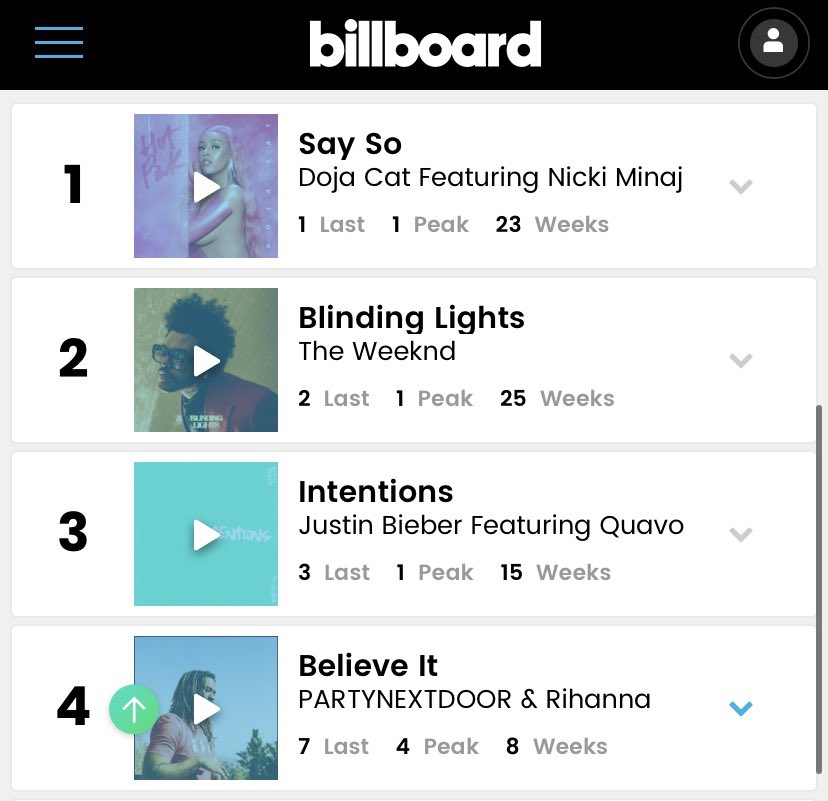Expand details for Say So
This screenshot has width=828, height=801.
(x=740, y=186)
